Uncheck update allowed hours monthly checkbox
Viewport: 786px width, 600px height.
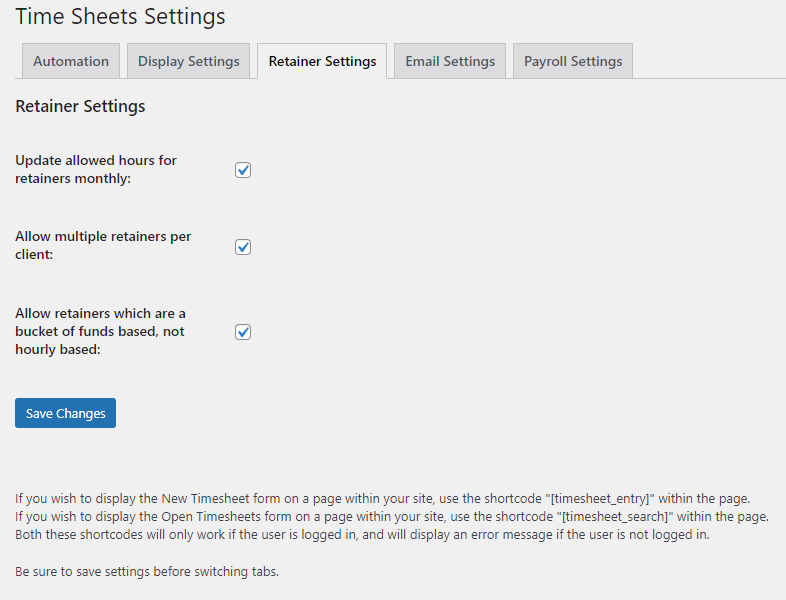point(243,170)
